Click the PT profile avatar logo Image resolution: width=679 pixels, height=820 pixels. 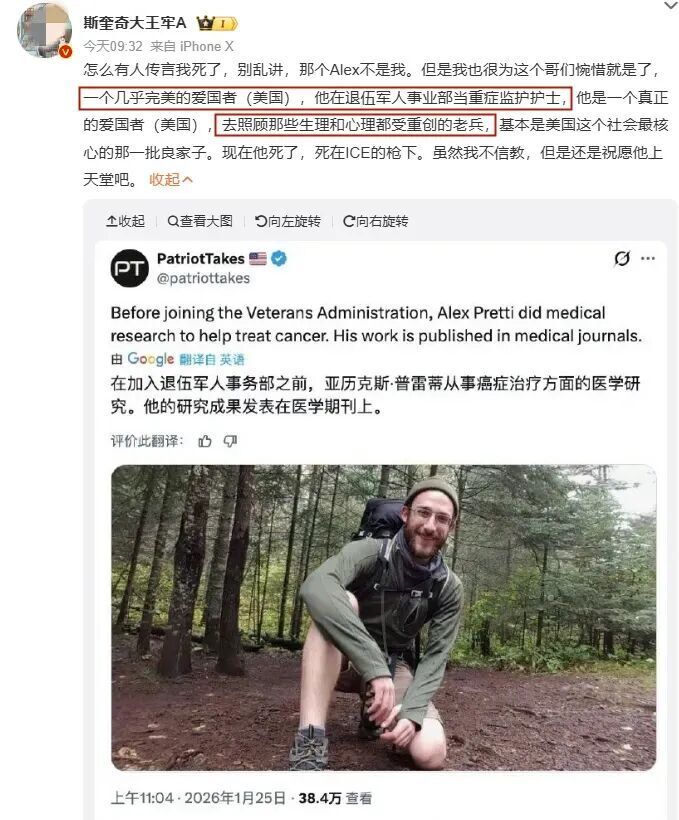tap(130, 268)
